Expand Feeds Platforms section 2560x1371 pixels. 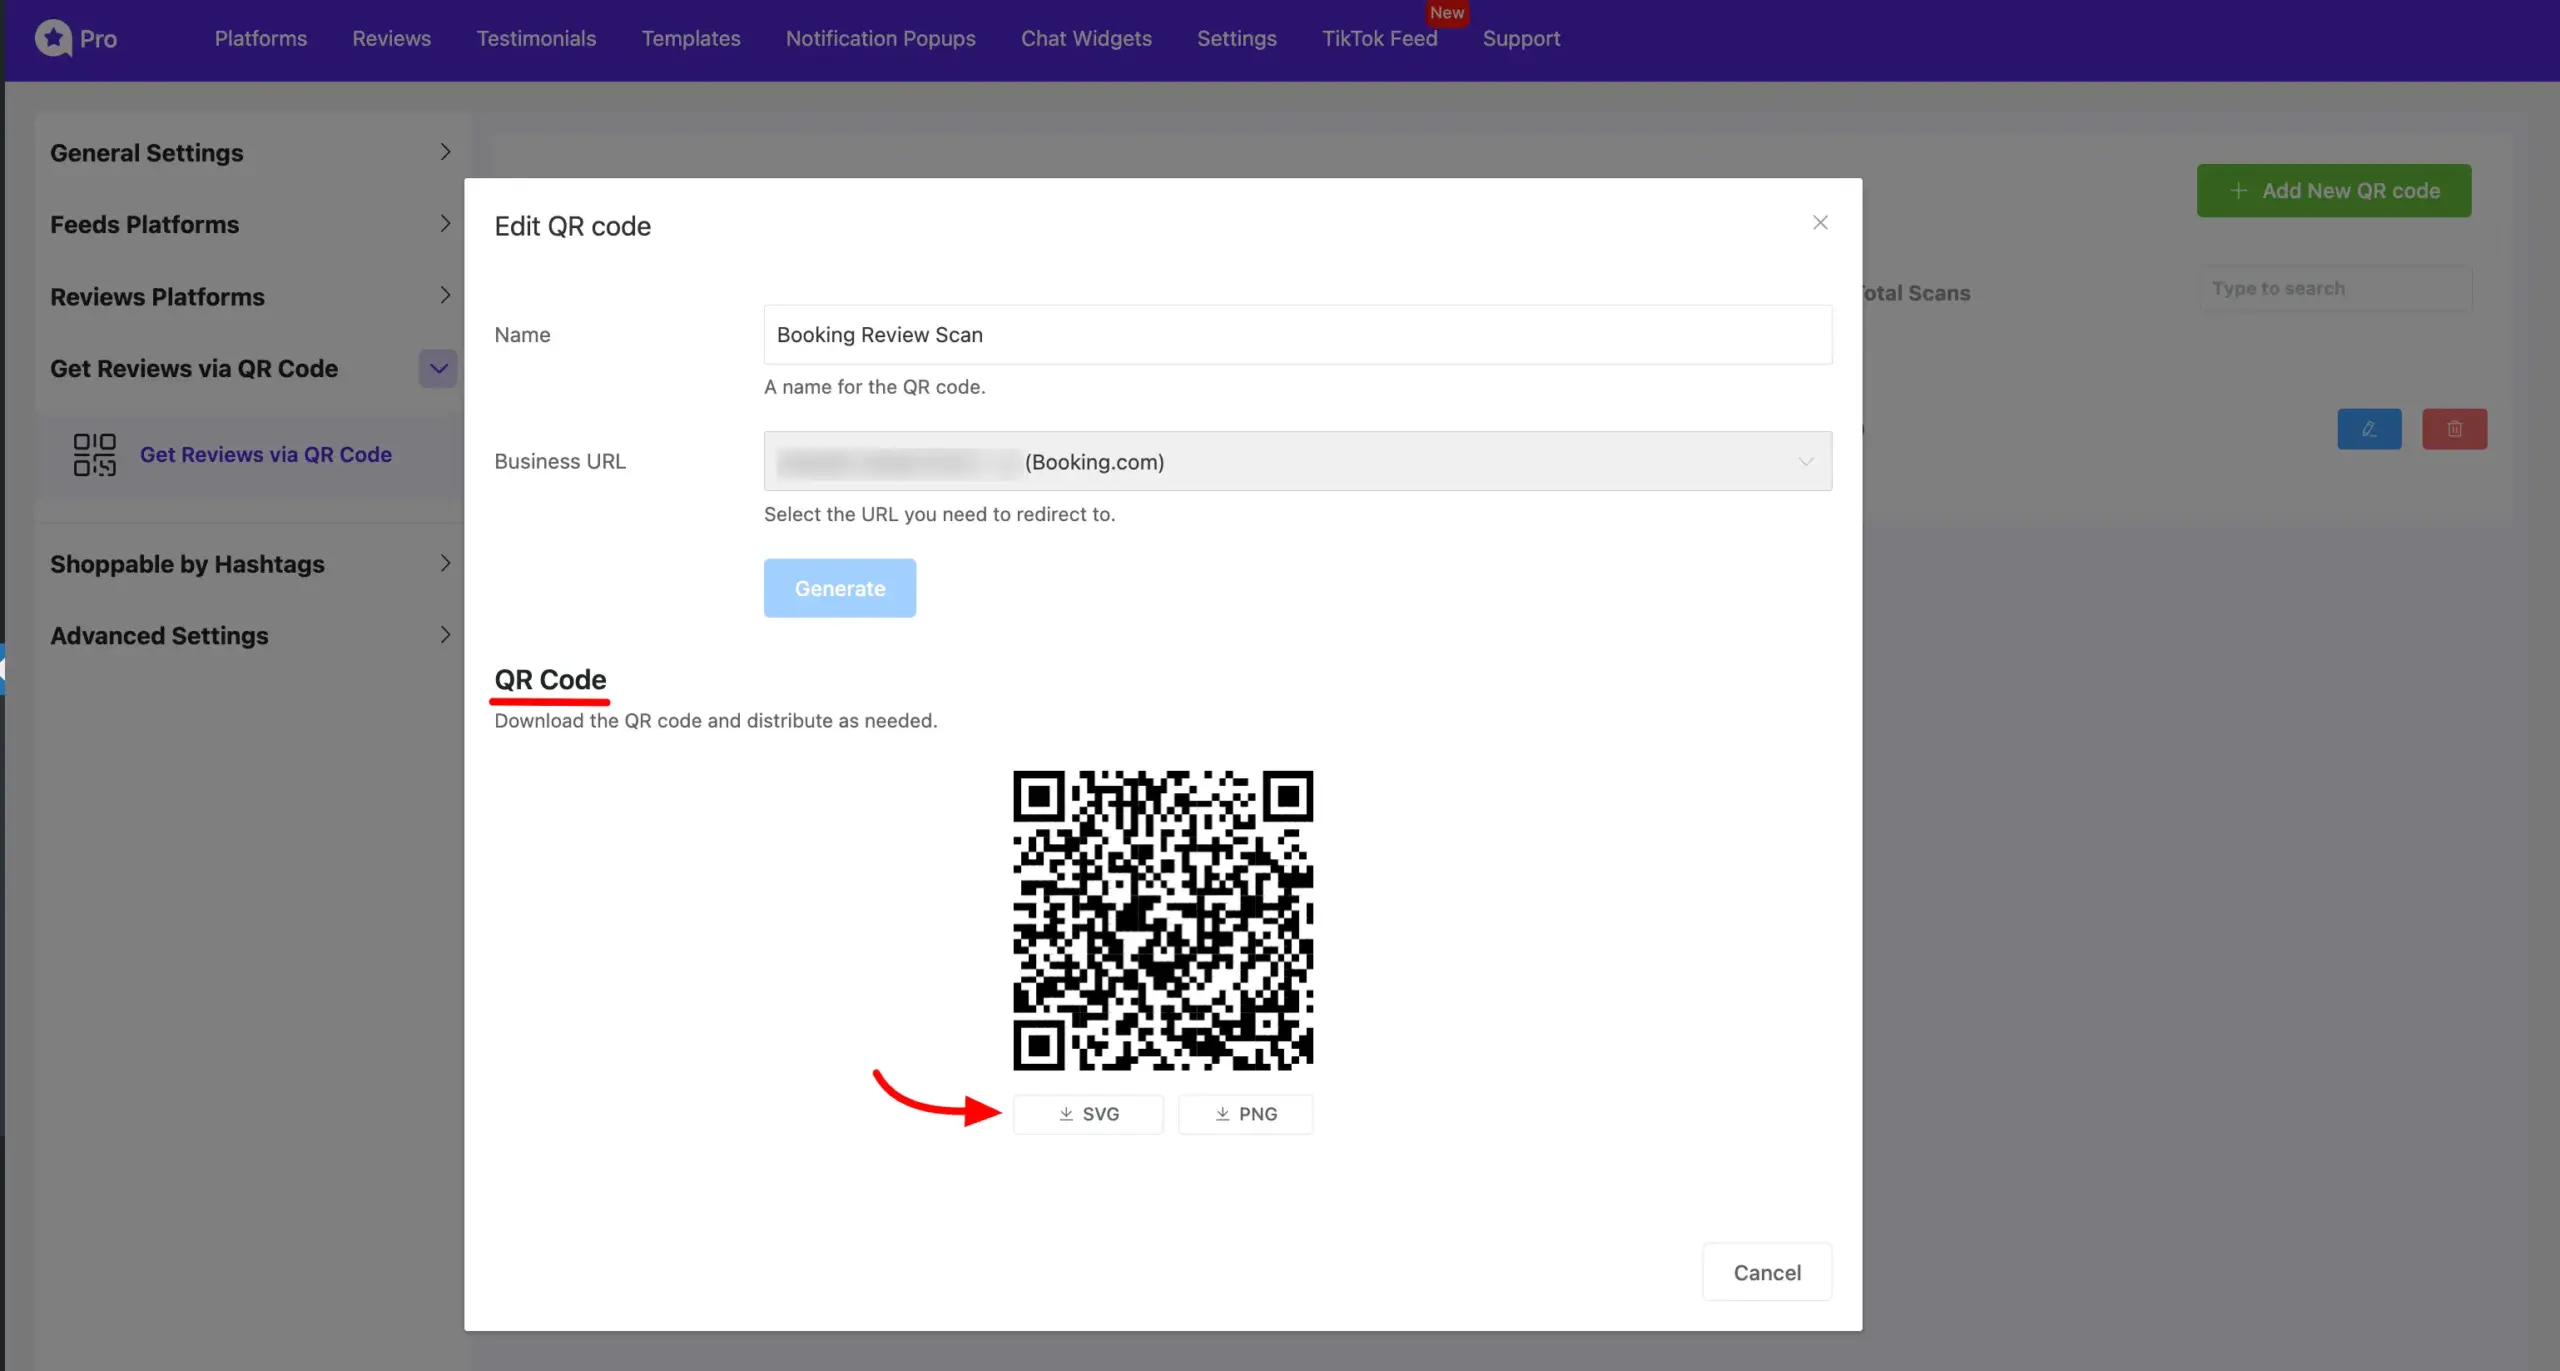(x=250, y=224)
